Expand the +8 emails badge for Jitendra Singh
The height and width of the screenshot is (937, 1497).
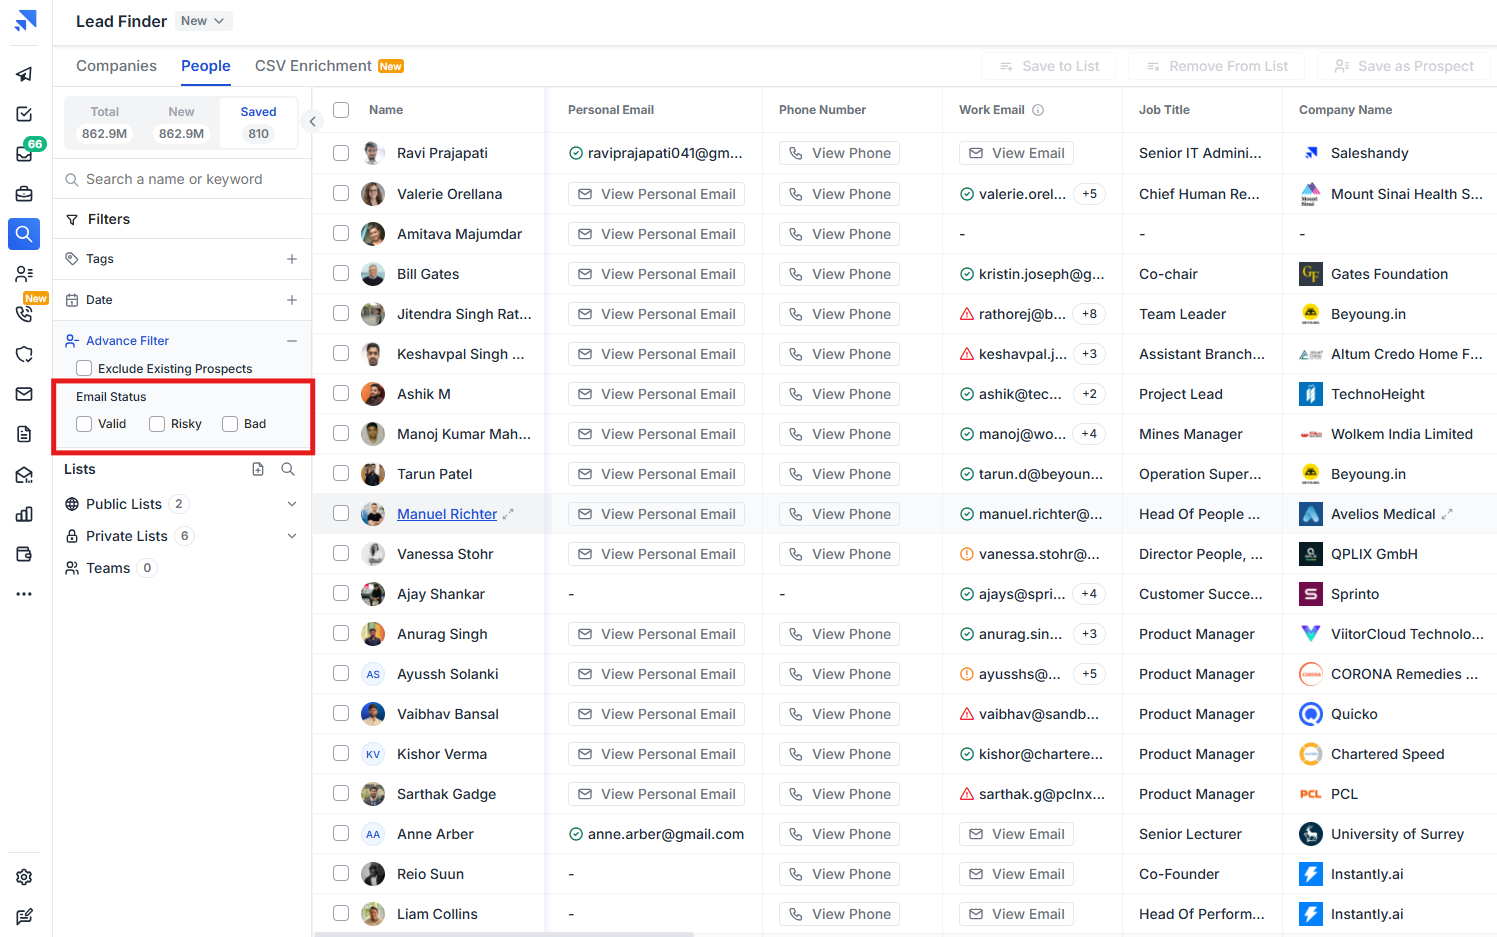(x=1089, y=314)
